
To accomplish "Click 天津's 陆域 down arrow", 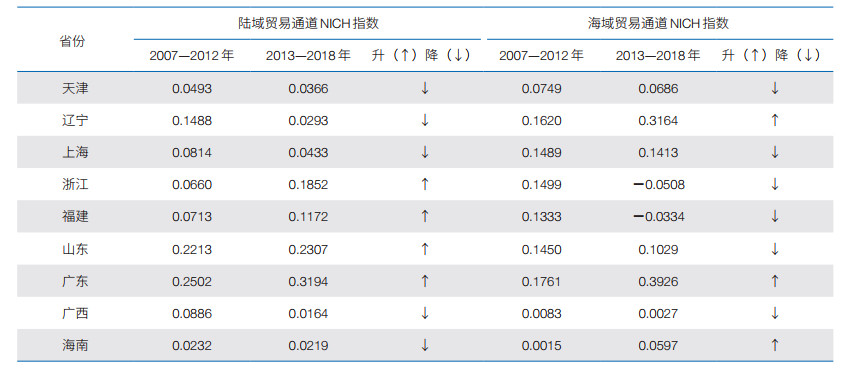I will coord(425,88).
